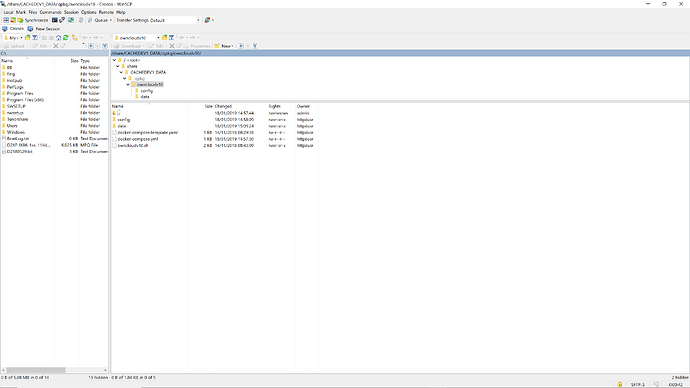
Task: Collapse the share tree node
Action: pos(118,66)
